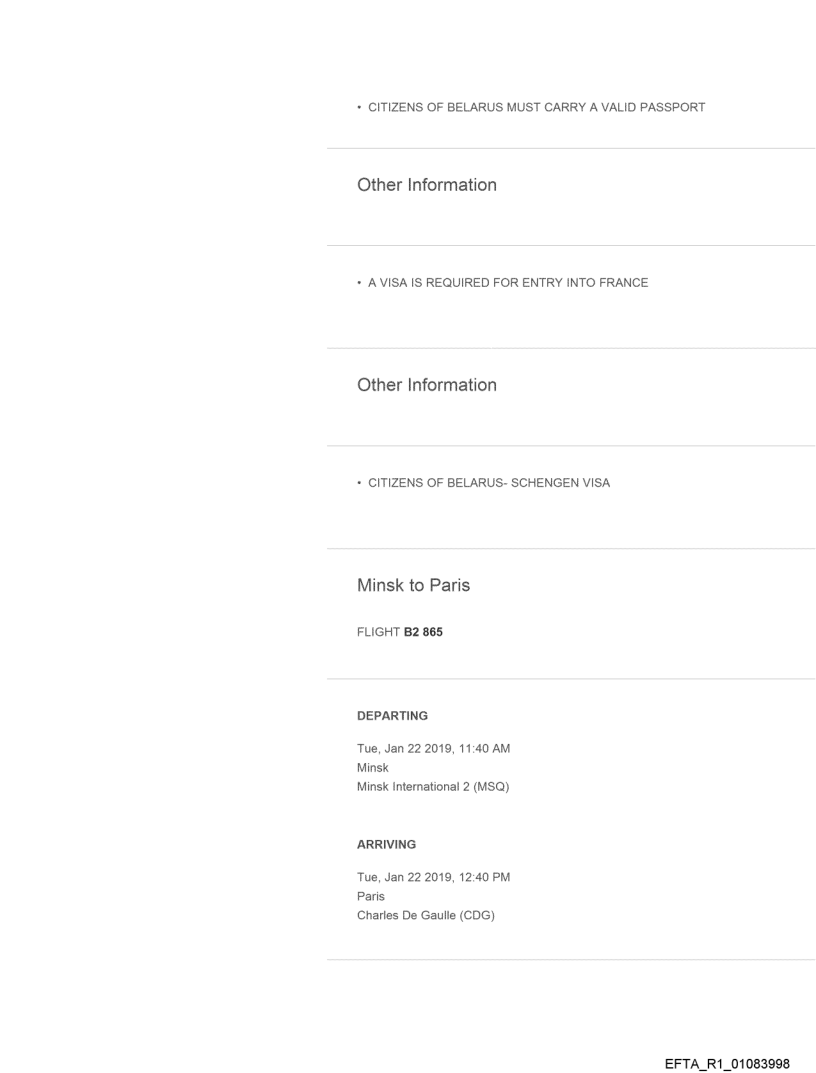The height and width of the screenshot is (1073, 816).
Task: Click the bullet before the passport requirement
Action: coord(360,107)
